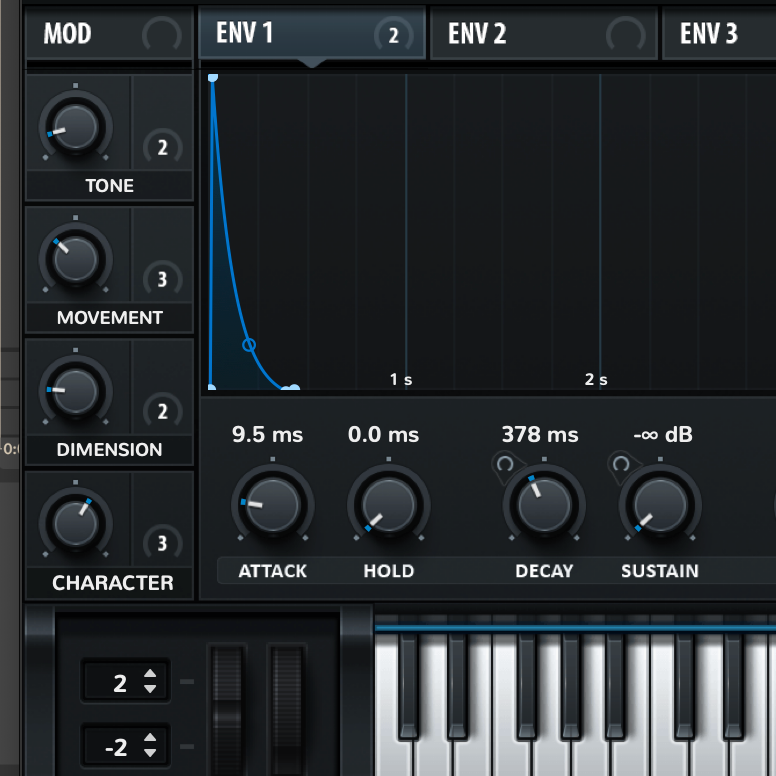776x776 pixels.
Task: Click the DIMENSION macro knob
Action: click(76, 391)
